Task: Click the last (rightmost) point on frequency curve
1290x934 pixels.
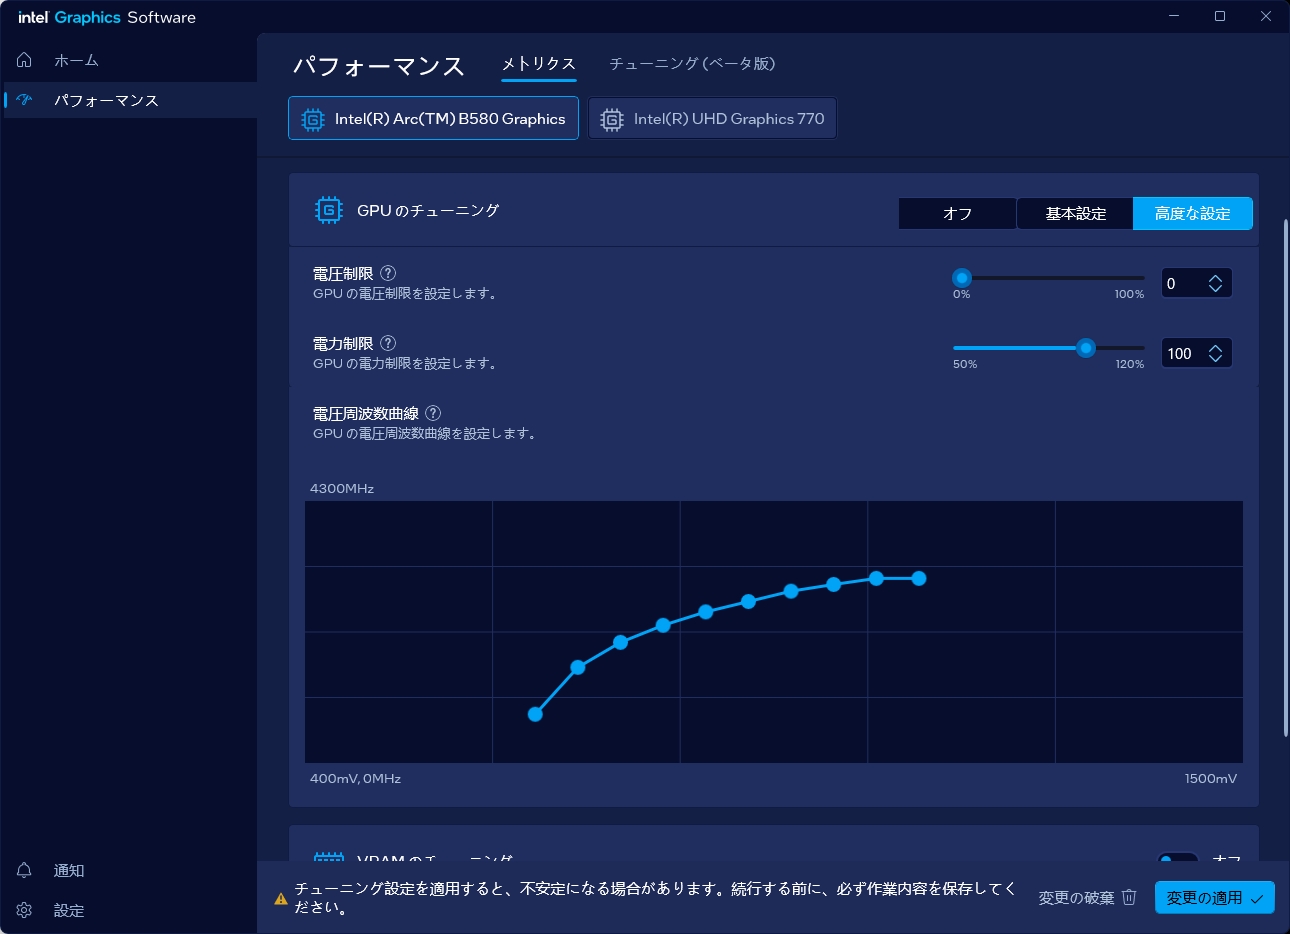Action: pos(919,578)
